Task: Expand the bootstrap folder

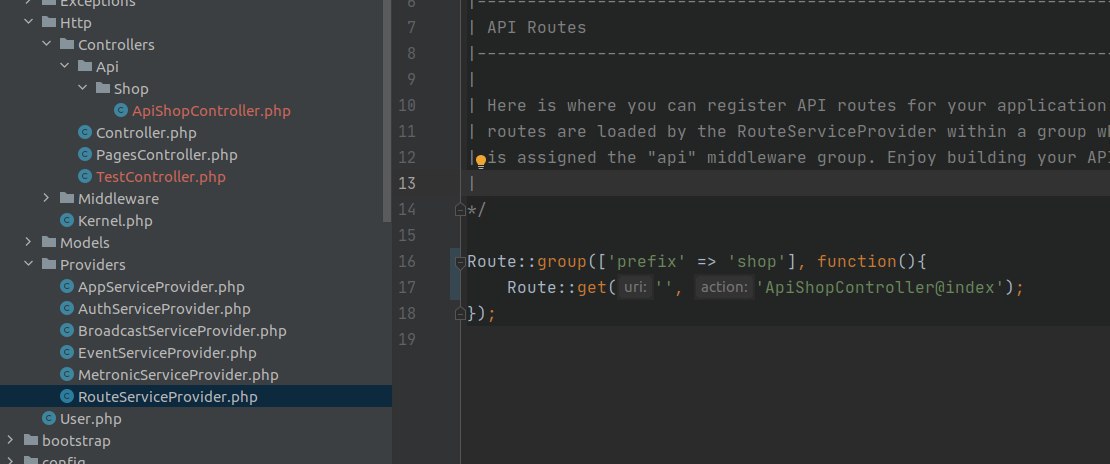Action: tap(11, 440)
